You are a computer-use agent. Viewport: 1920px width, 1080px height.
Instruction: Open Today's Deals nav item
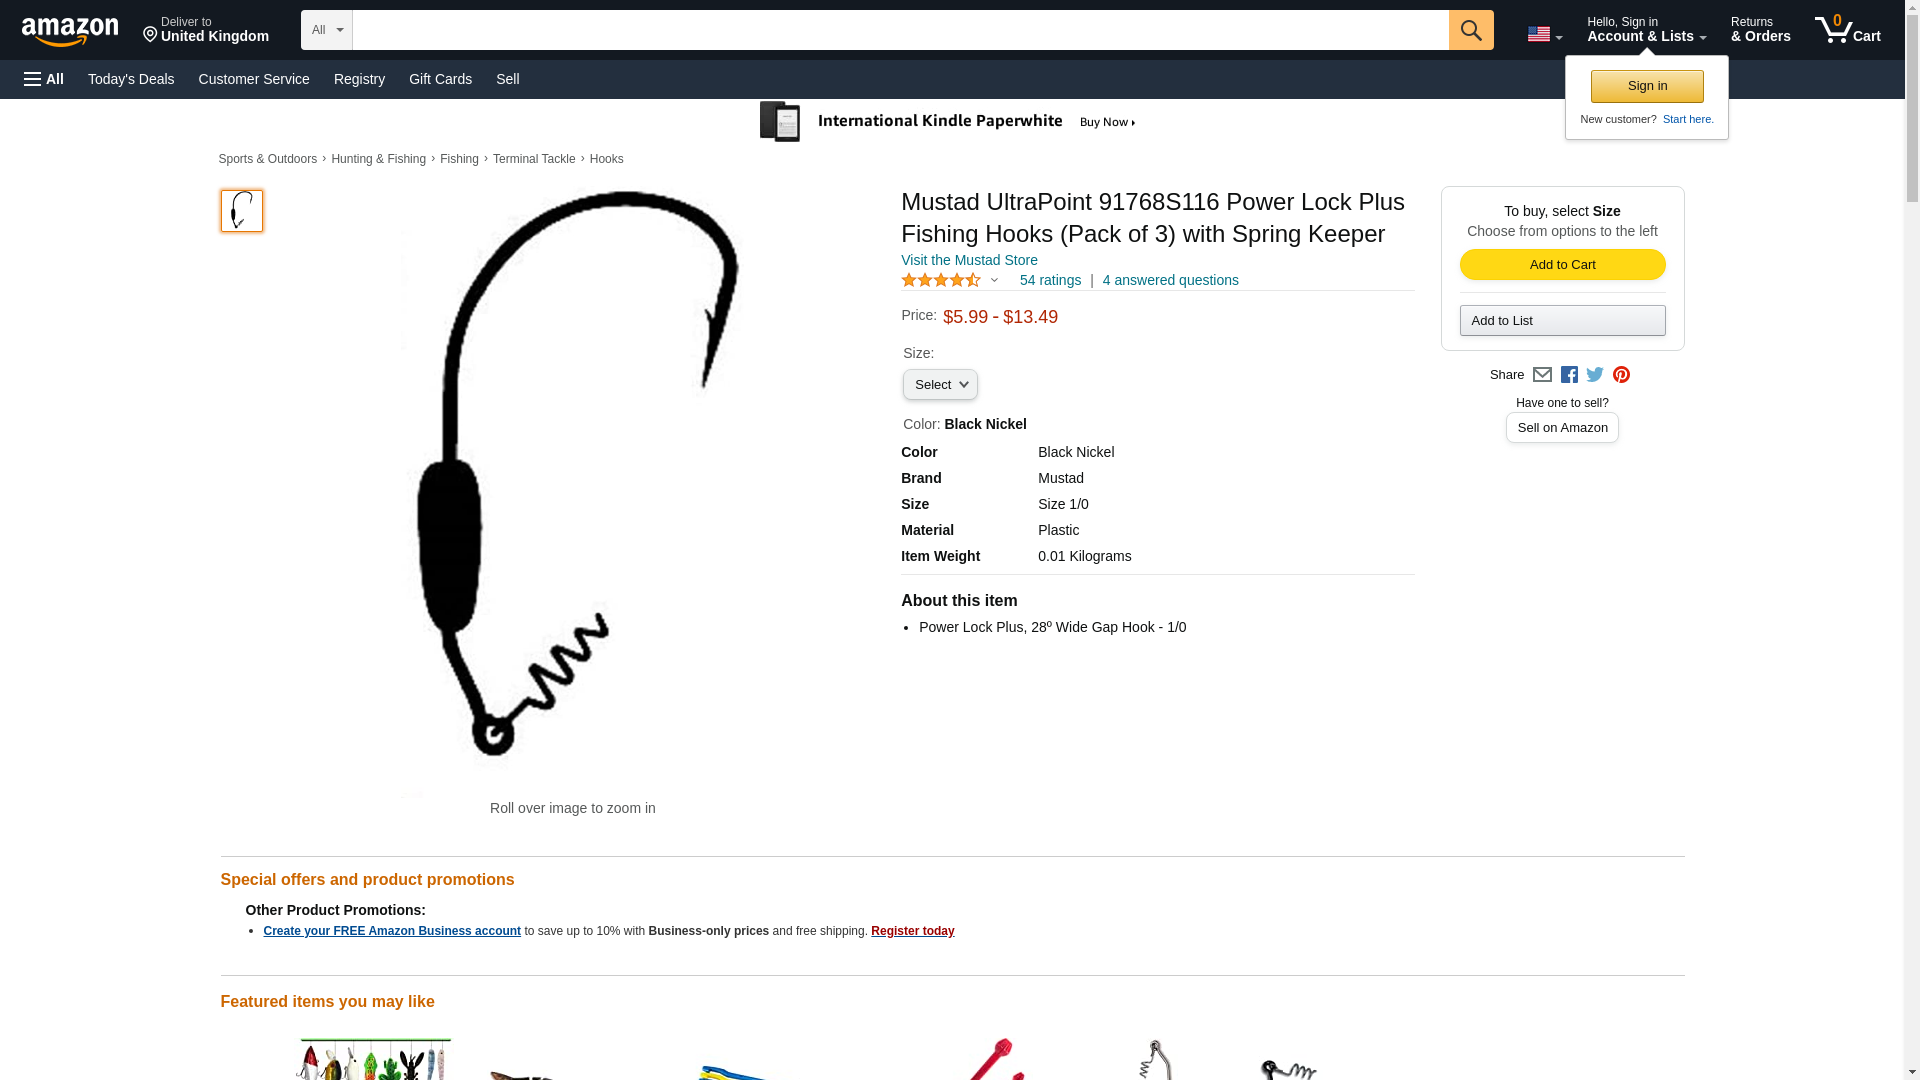[131, 79]
